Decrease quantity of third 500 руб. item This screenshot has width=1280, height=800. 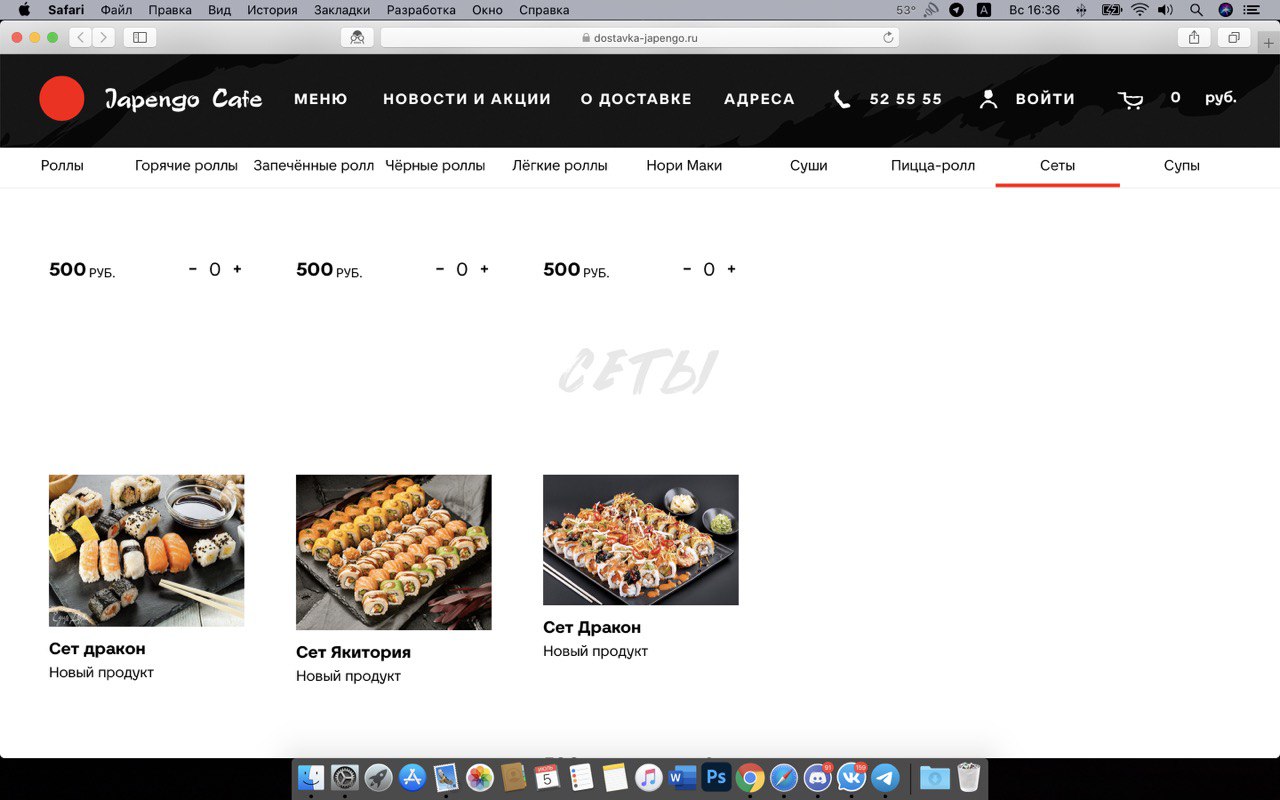(x=687, y=269)
